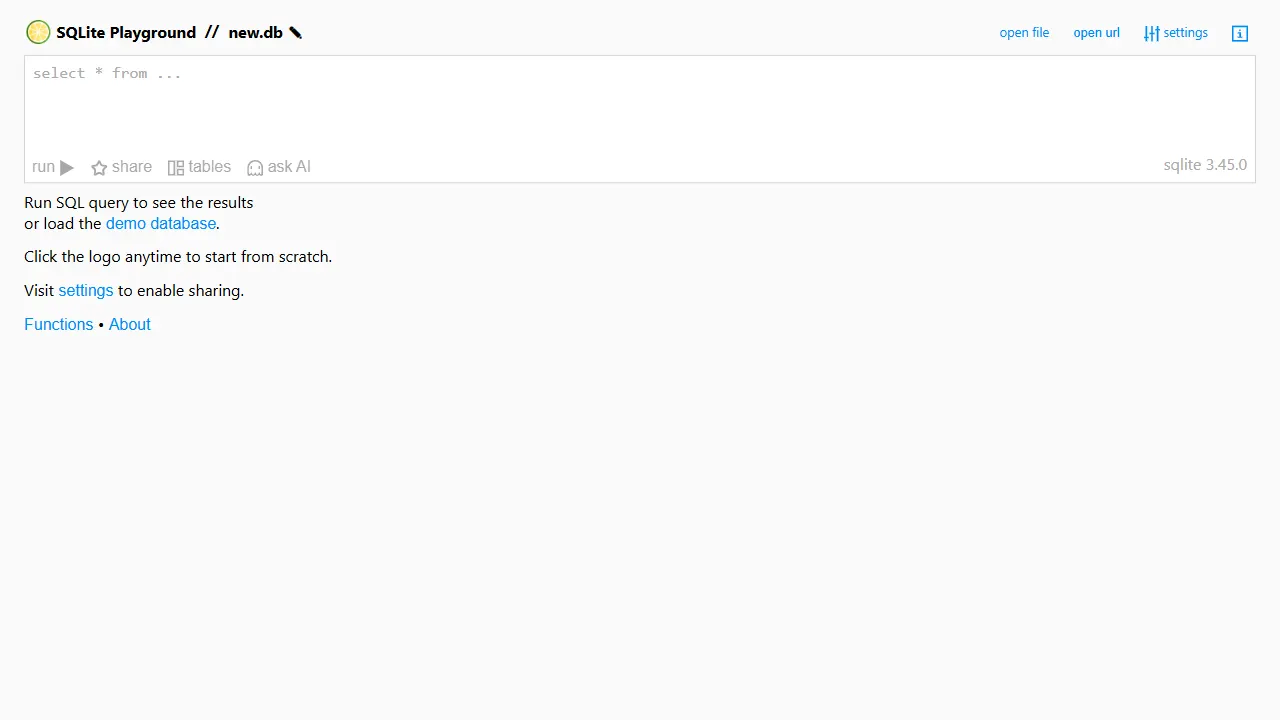This screenshot has width=1280, height=720.
Task: Follow the settings link in Visit settings sentence
Action: coord(86,290)
